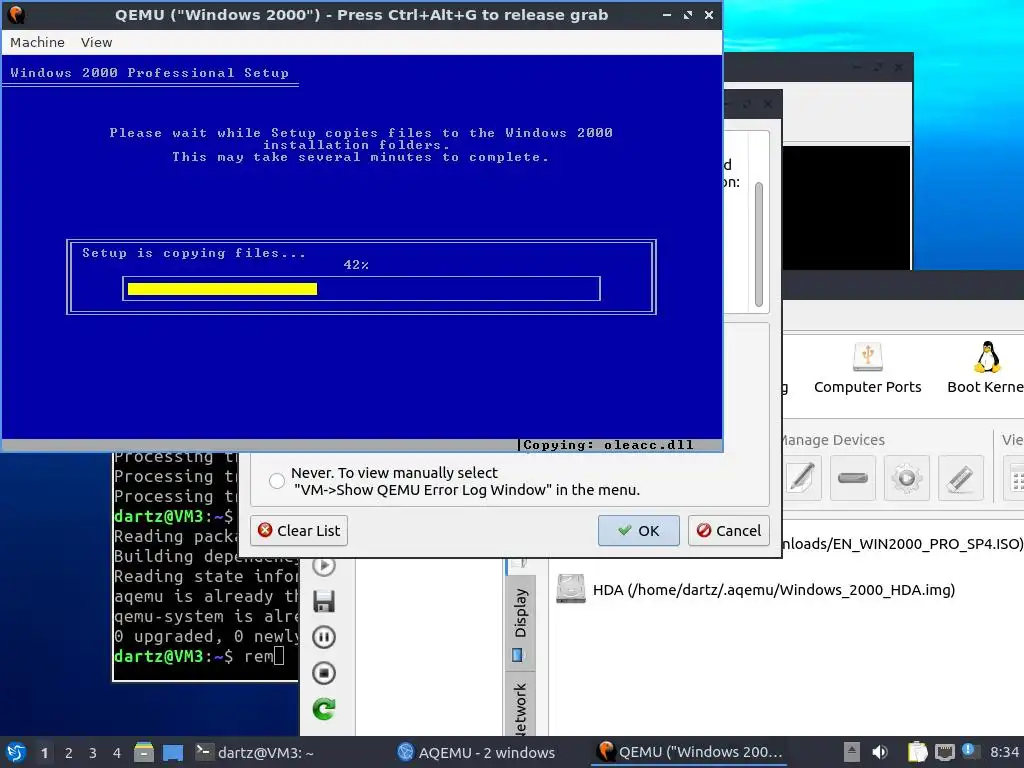
Task: Pause the virtual machine in AQEMU
Action: point(324,637)
